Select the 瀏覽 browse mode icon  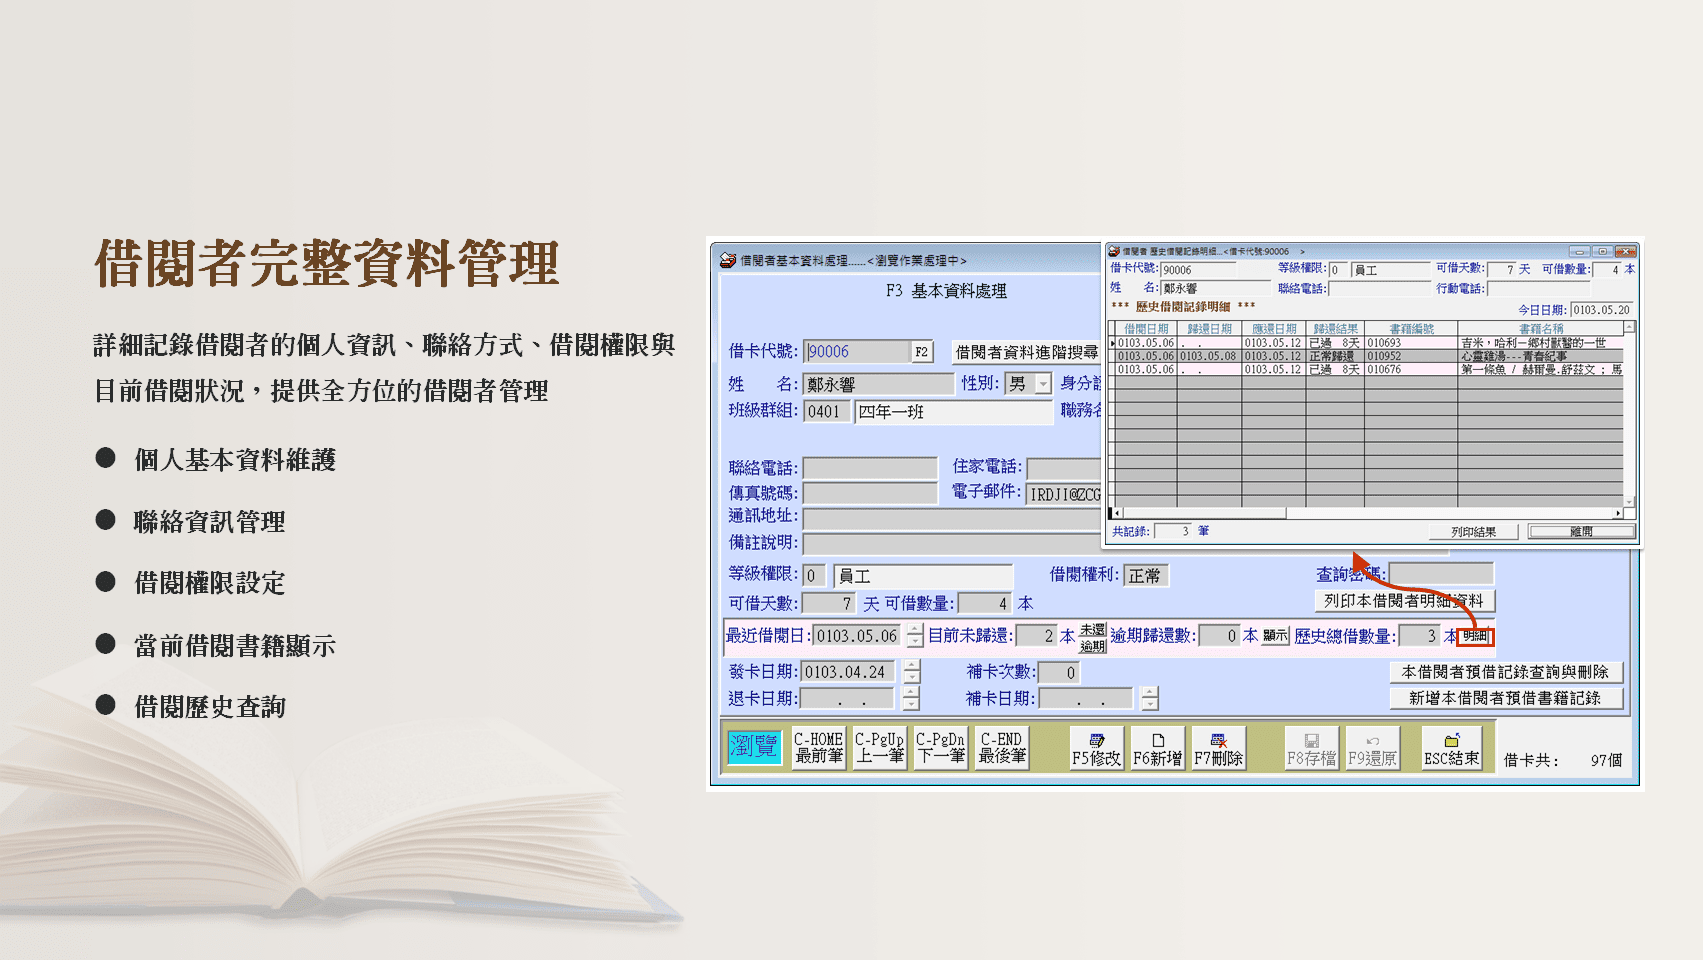point(753,747)
